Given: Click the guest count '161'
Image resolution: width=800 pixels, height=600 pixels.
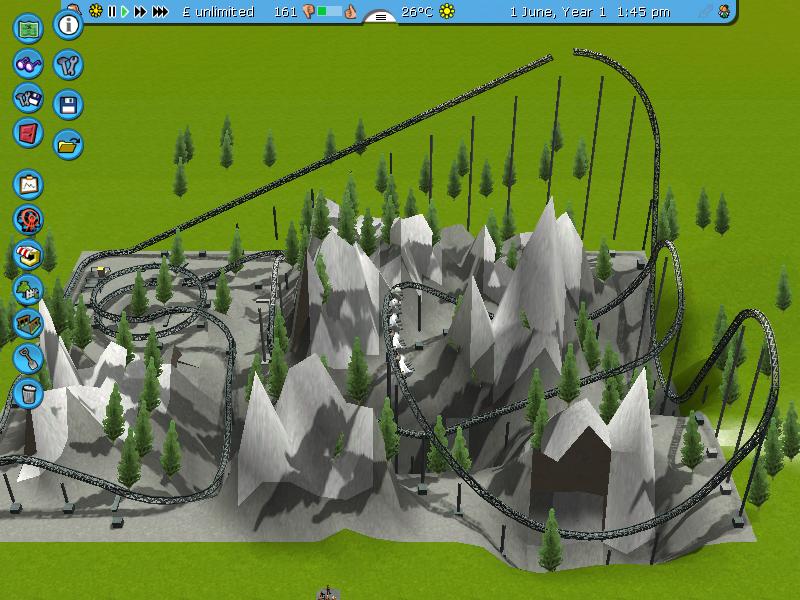Looking at the screenshot, I should pyautogui.click(x=285, y=12).
